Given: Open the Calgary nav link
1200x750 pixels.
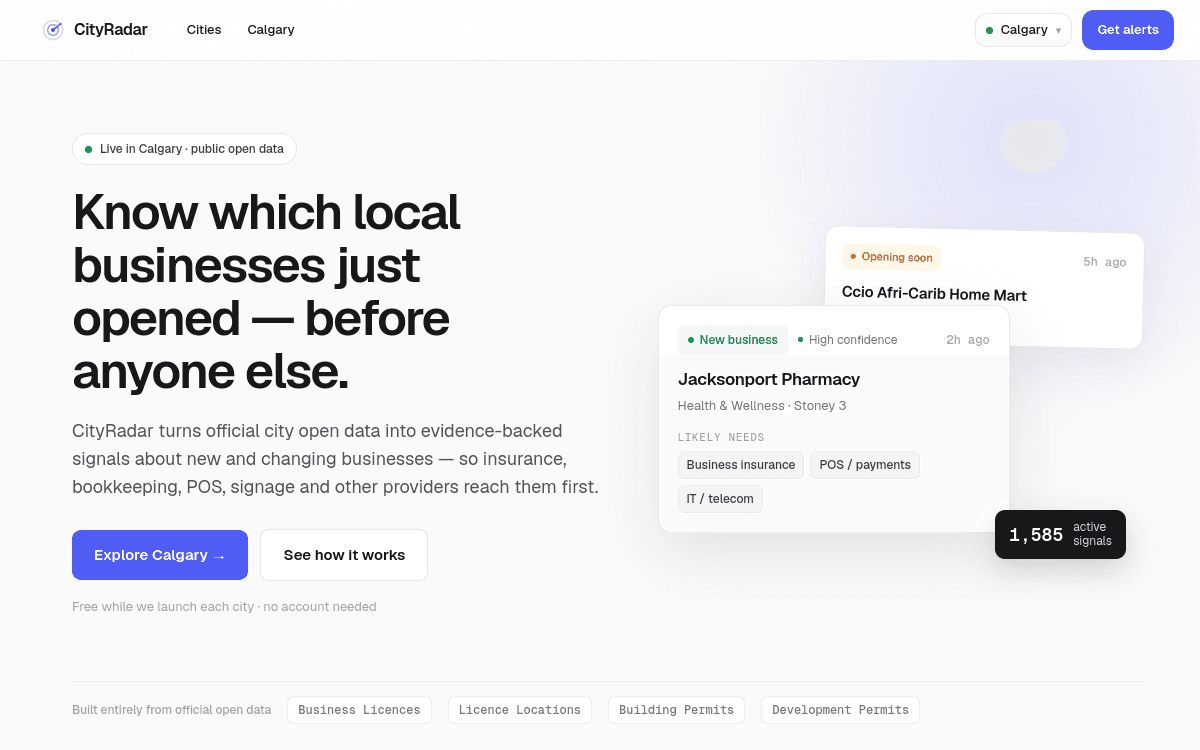Looking at the screenshot, I should tap(271, 30).
